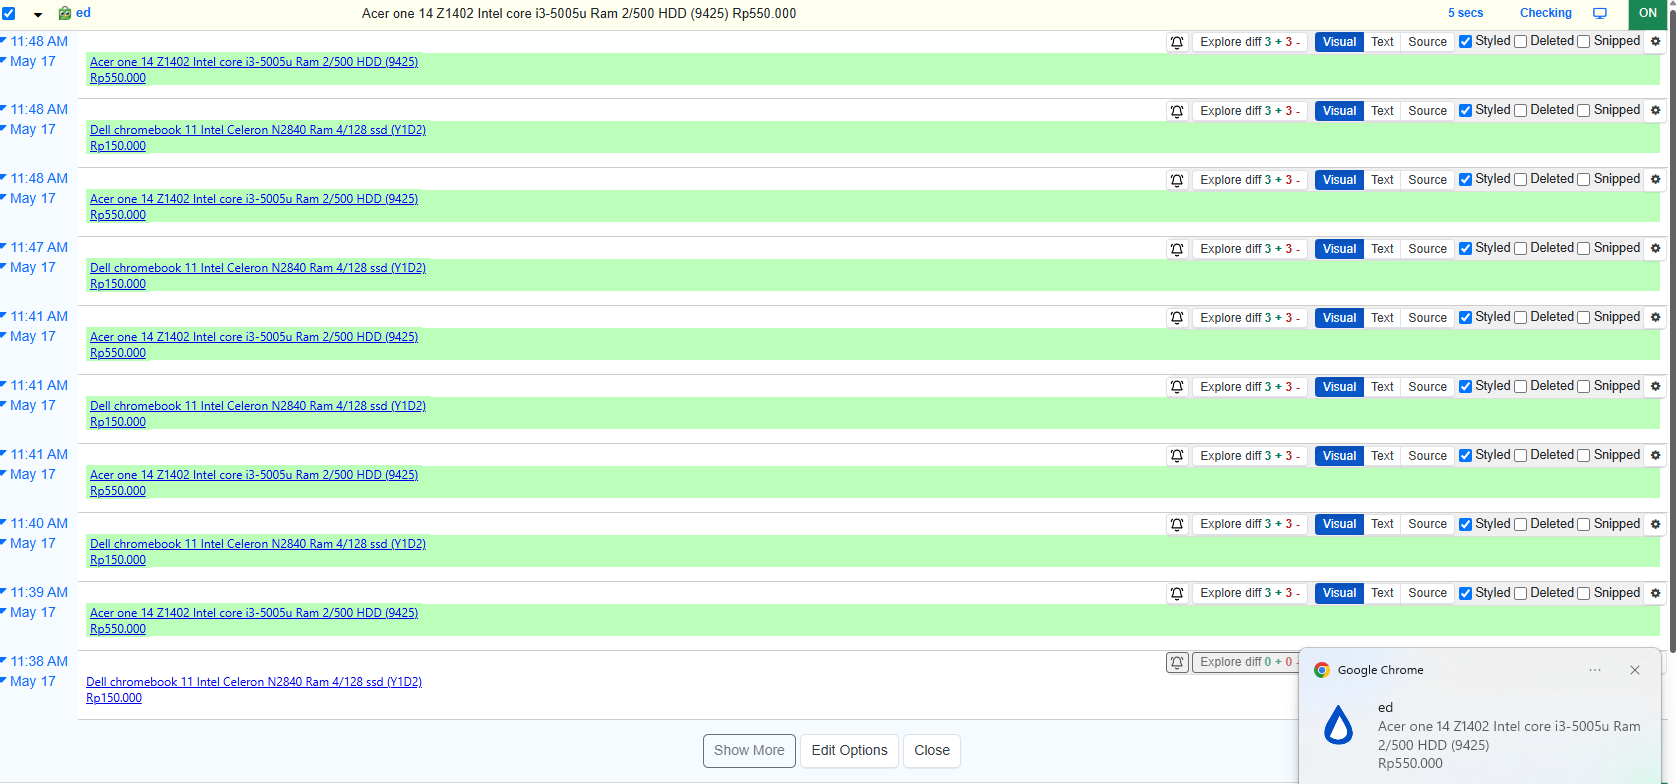Open the dropdown arrow next to the top checkbox
The height and width of the screenshot is (784, 1676).
tap(38, 15)
